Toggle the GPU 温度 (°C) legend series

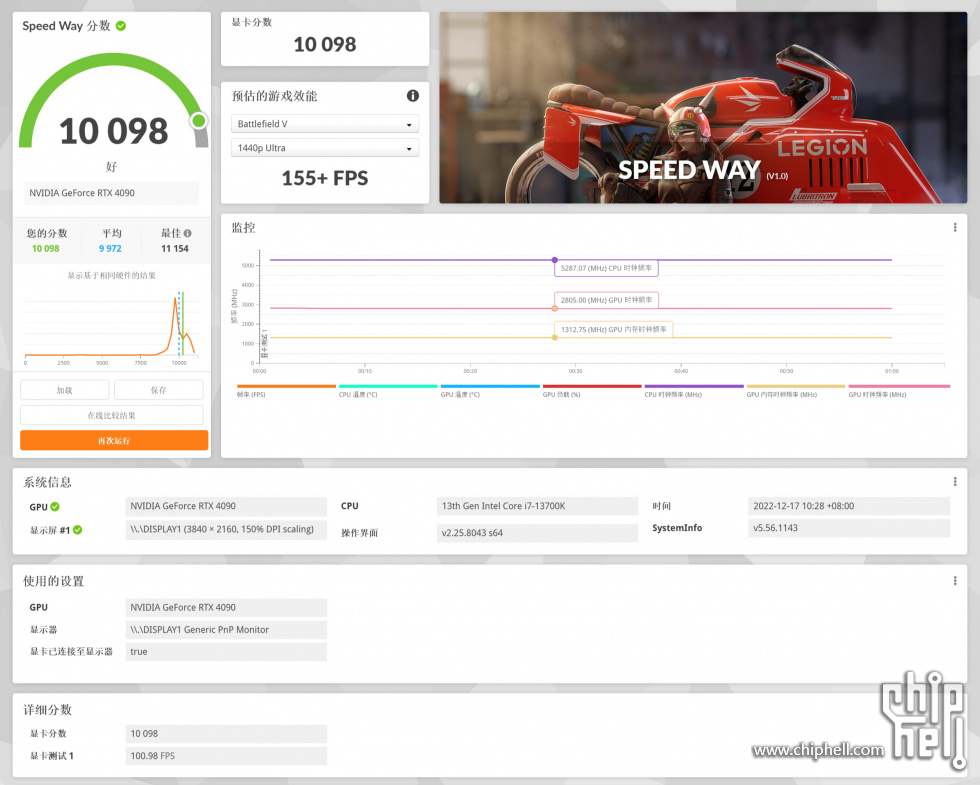coord(489,391)
